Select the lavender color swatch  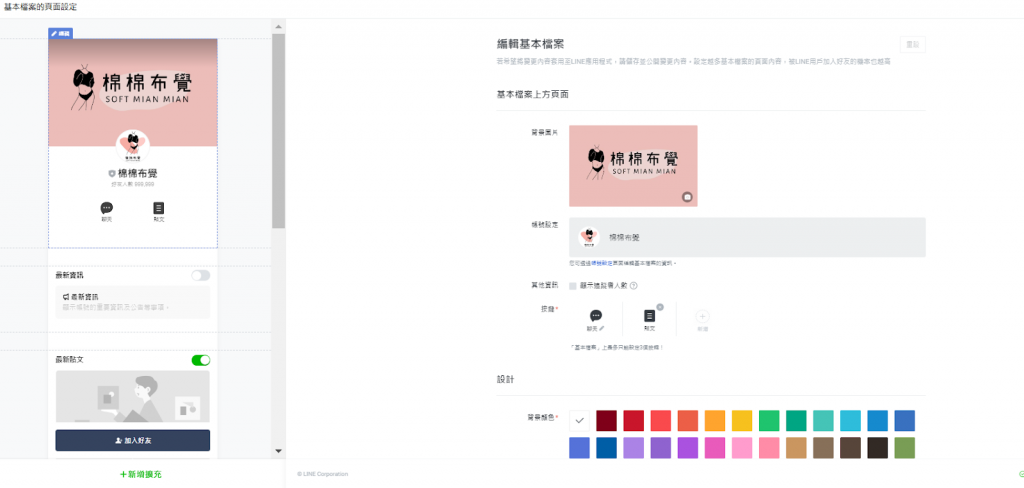(x=633, y=448)
